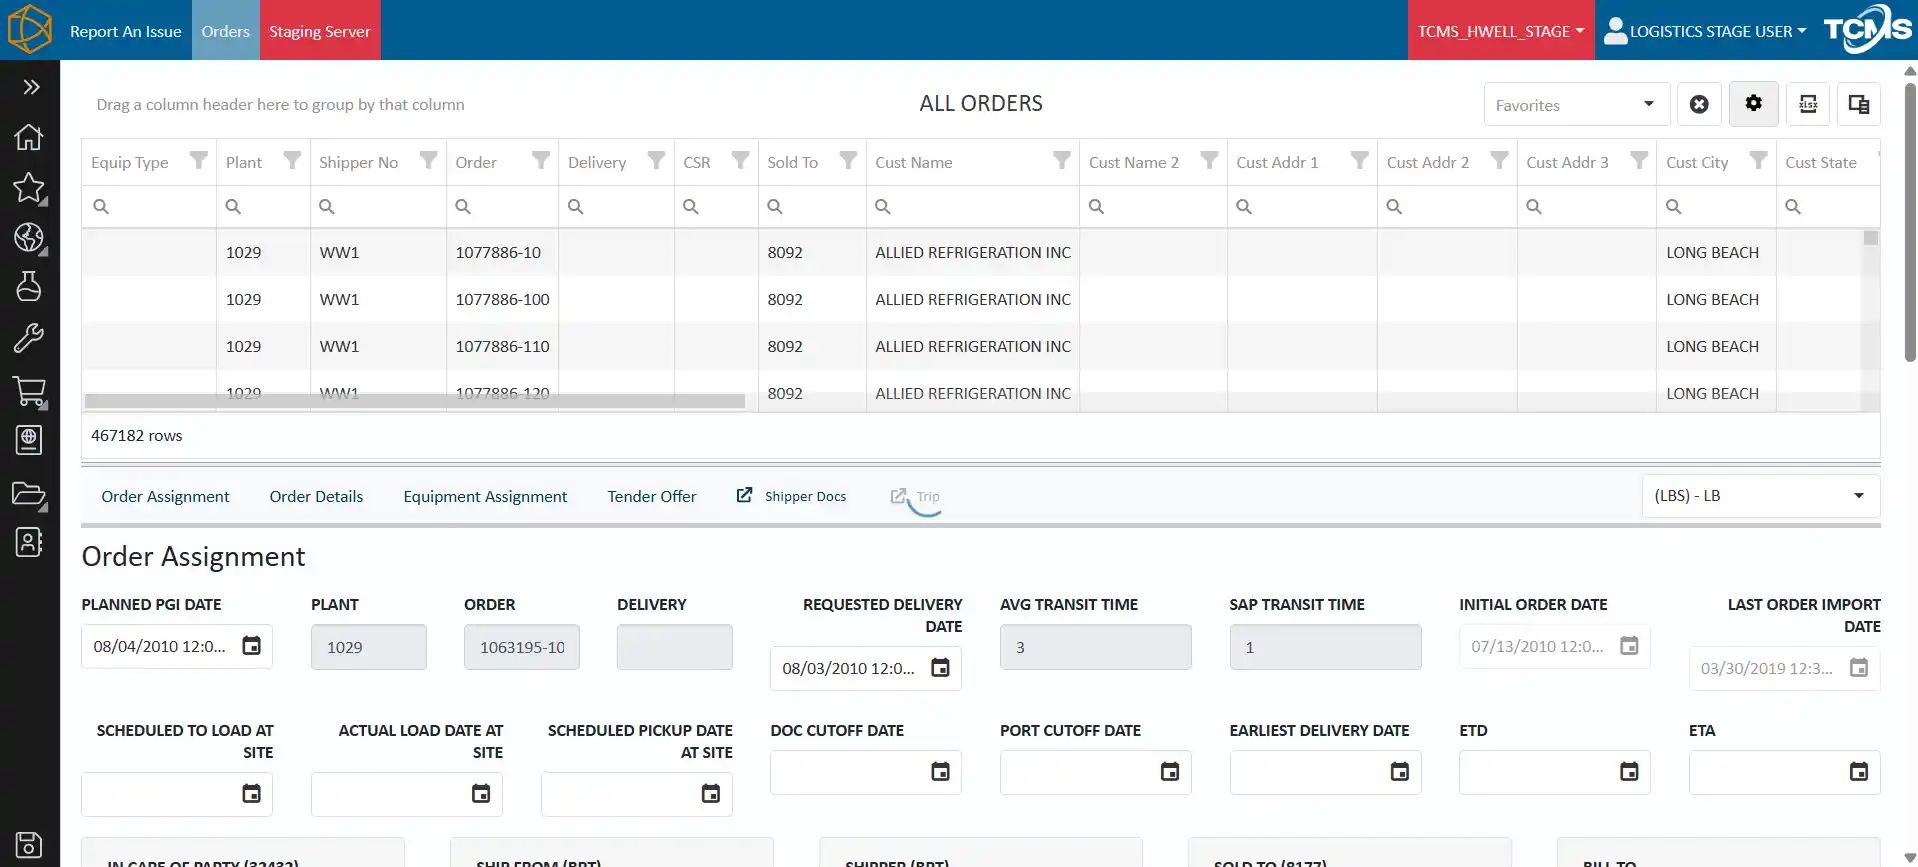Filter the Order column
This screenshot has width=1918, height=867.
(541, 160)
